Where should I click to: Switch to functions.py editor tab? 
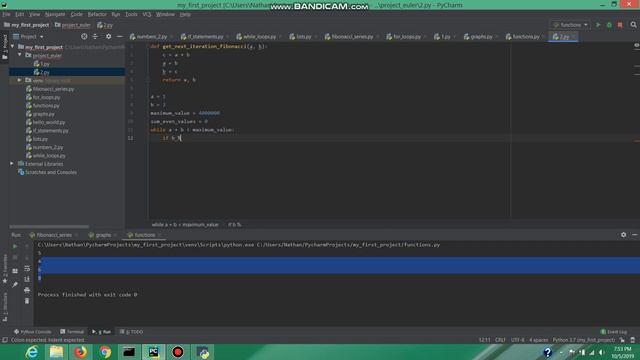point(525,37)
